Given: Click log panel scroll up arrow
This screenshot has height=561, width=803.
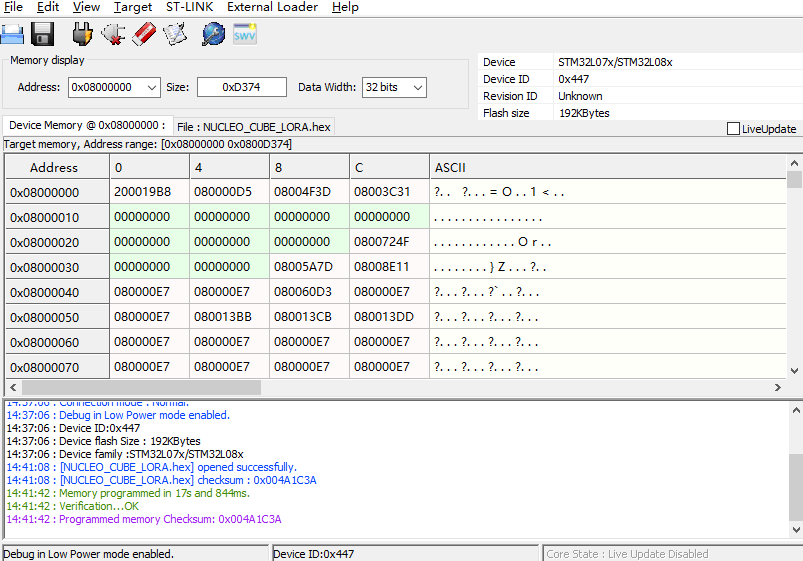Looking at the screenshot, I should click(796, 410).
